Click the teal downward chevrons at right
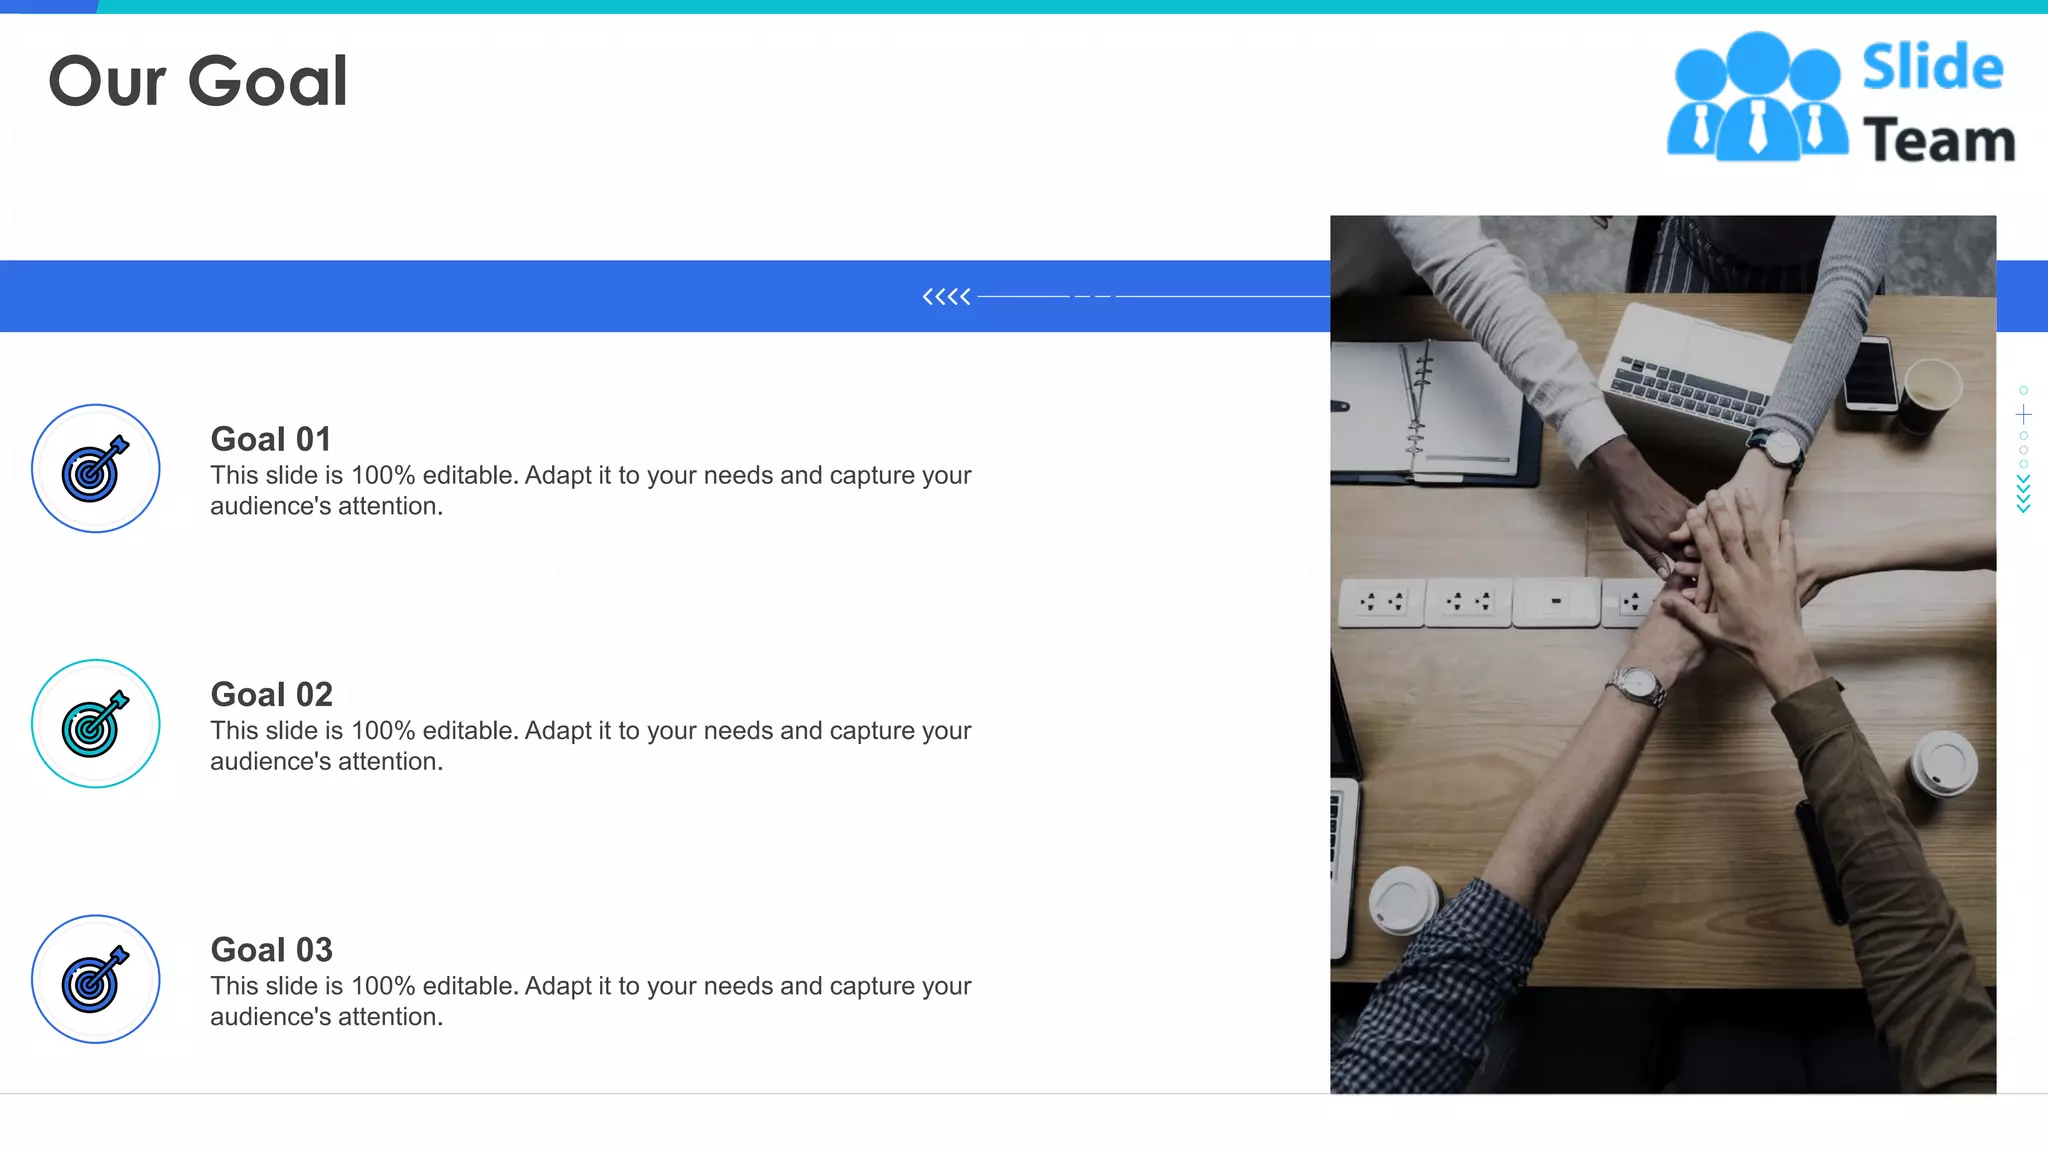2048x1152 pixels. [2023, 494]
